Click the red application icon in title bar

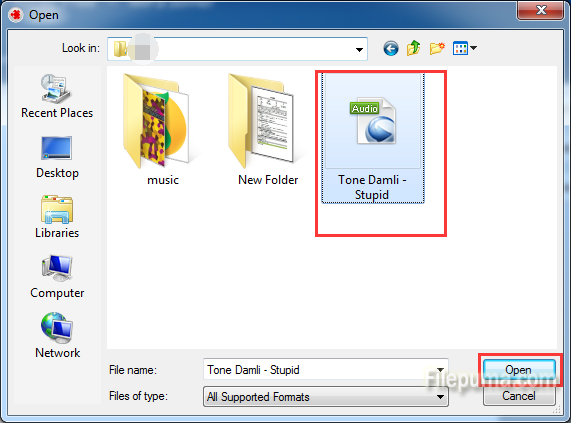15,15
